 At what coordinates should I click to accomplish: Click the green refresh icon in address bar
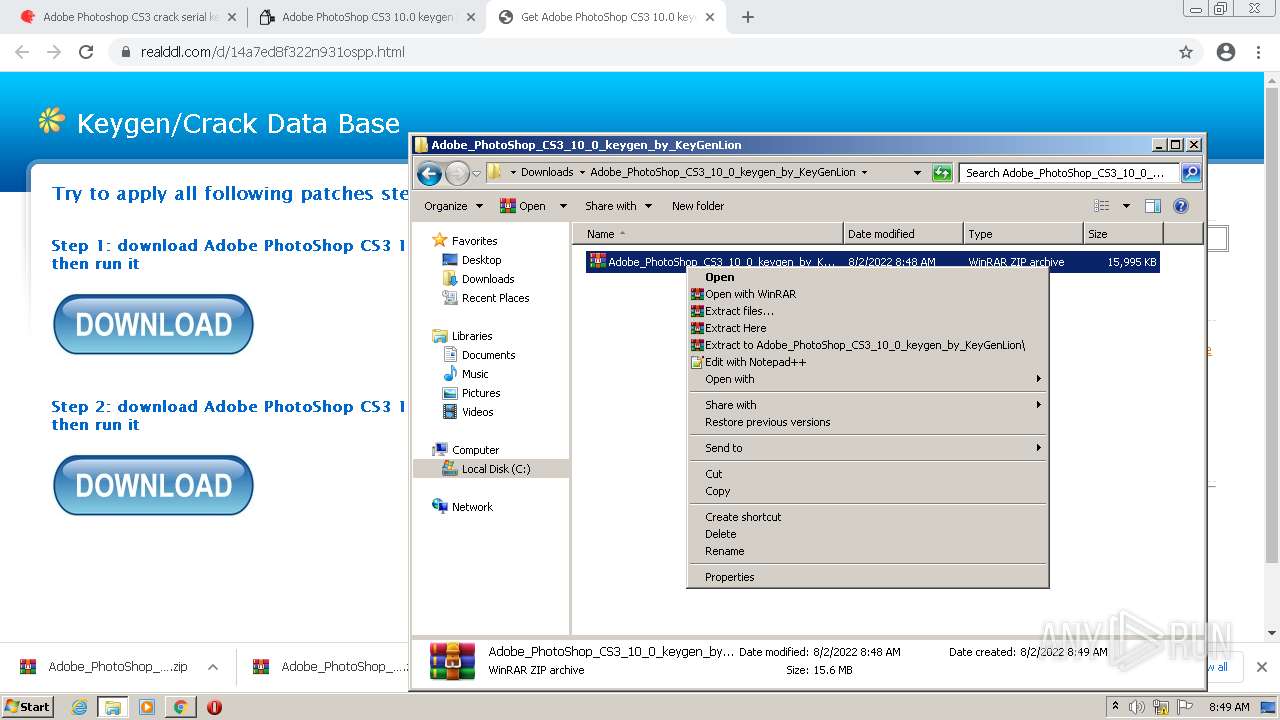pyautogui.click(x=942, y=173)
